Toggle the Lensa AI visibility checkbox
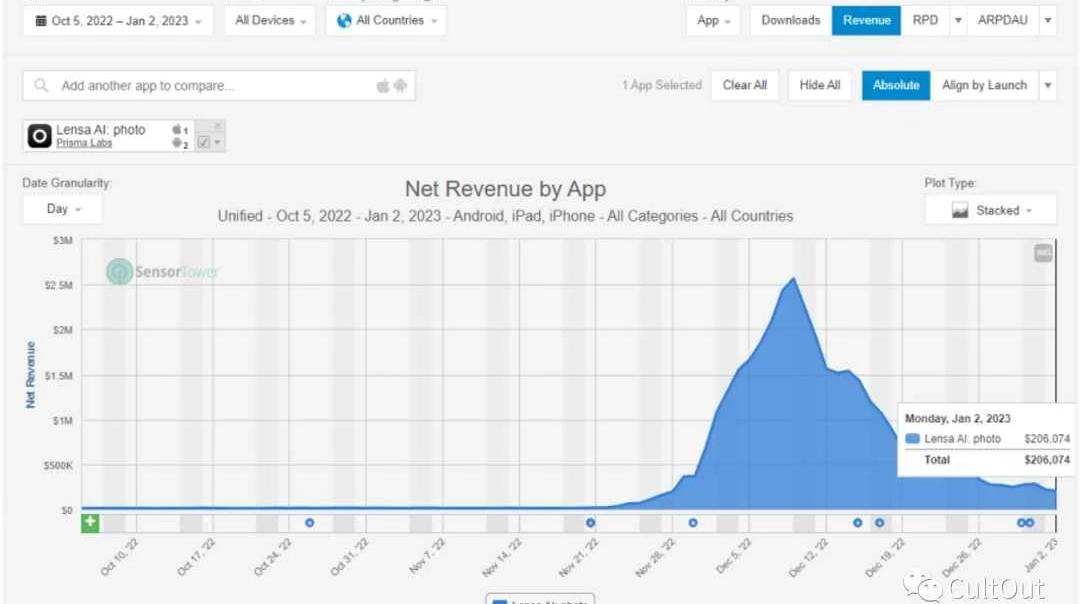 (x=204, y=143)
